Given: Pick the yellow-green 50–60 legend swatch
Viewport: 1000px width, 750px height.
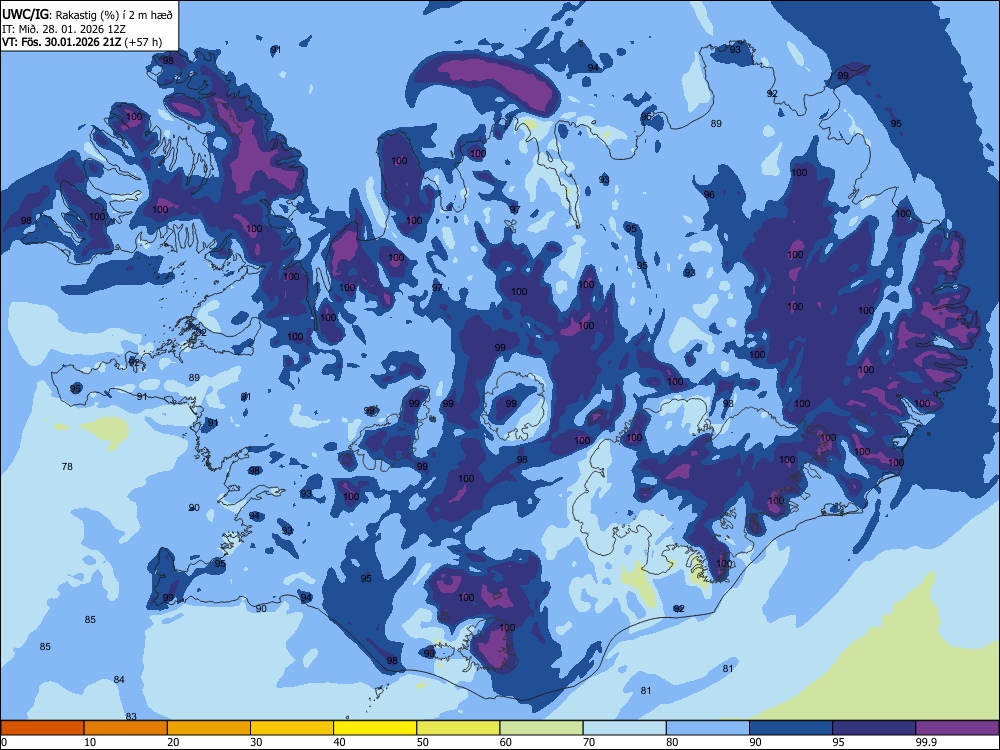Looking at the screenshot, I should [x=459, y=728].
